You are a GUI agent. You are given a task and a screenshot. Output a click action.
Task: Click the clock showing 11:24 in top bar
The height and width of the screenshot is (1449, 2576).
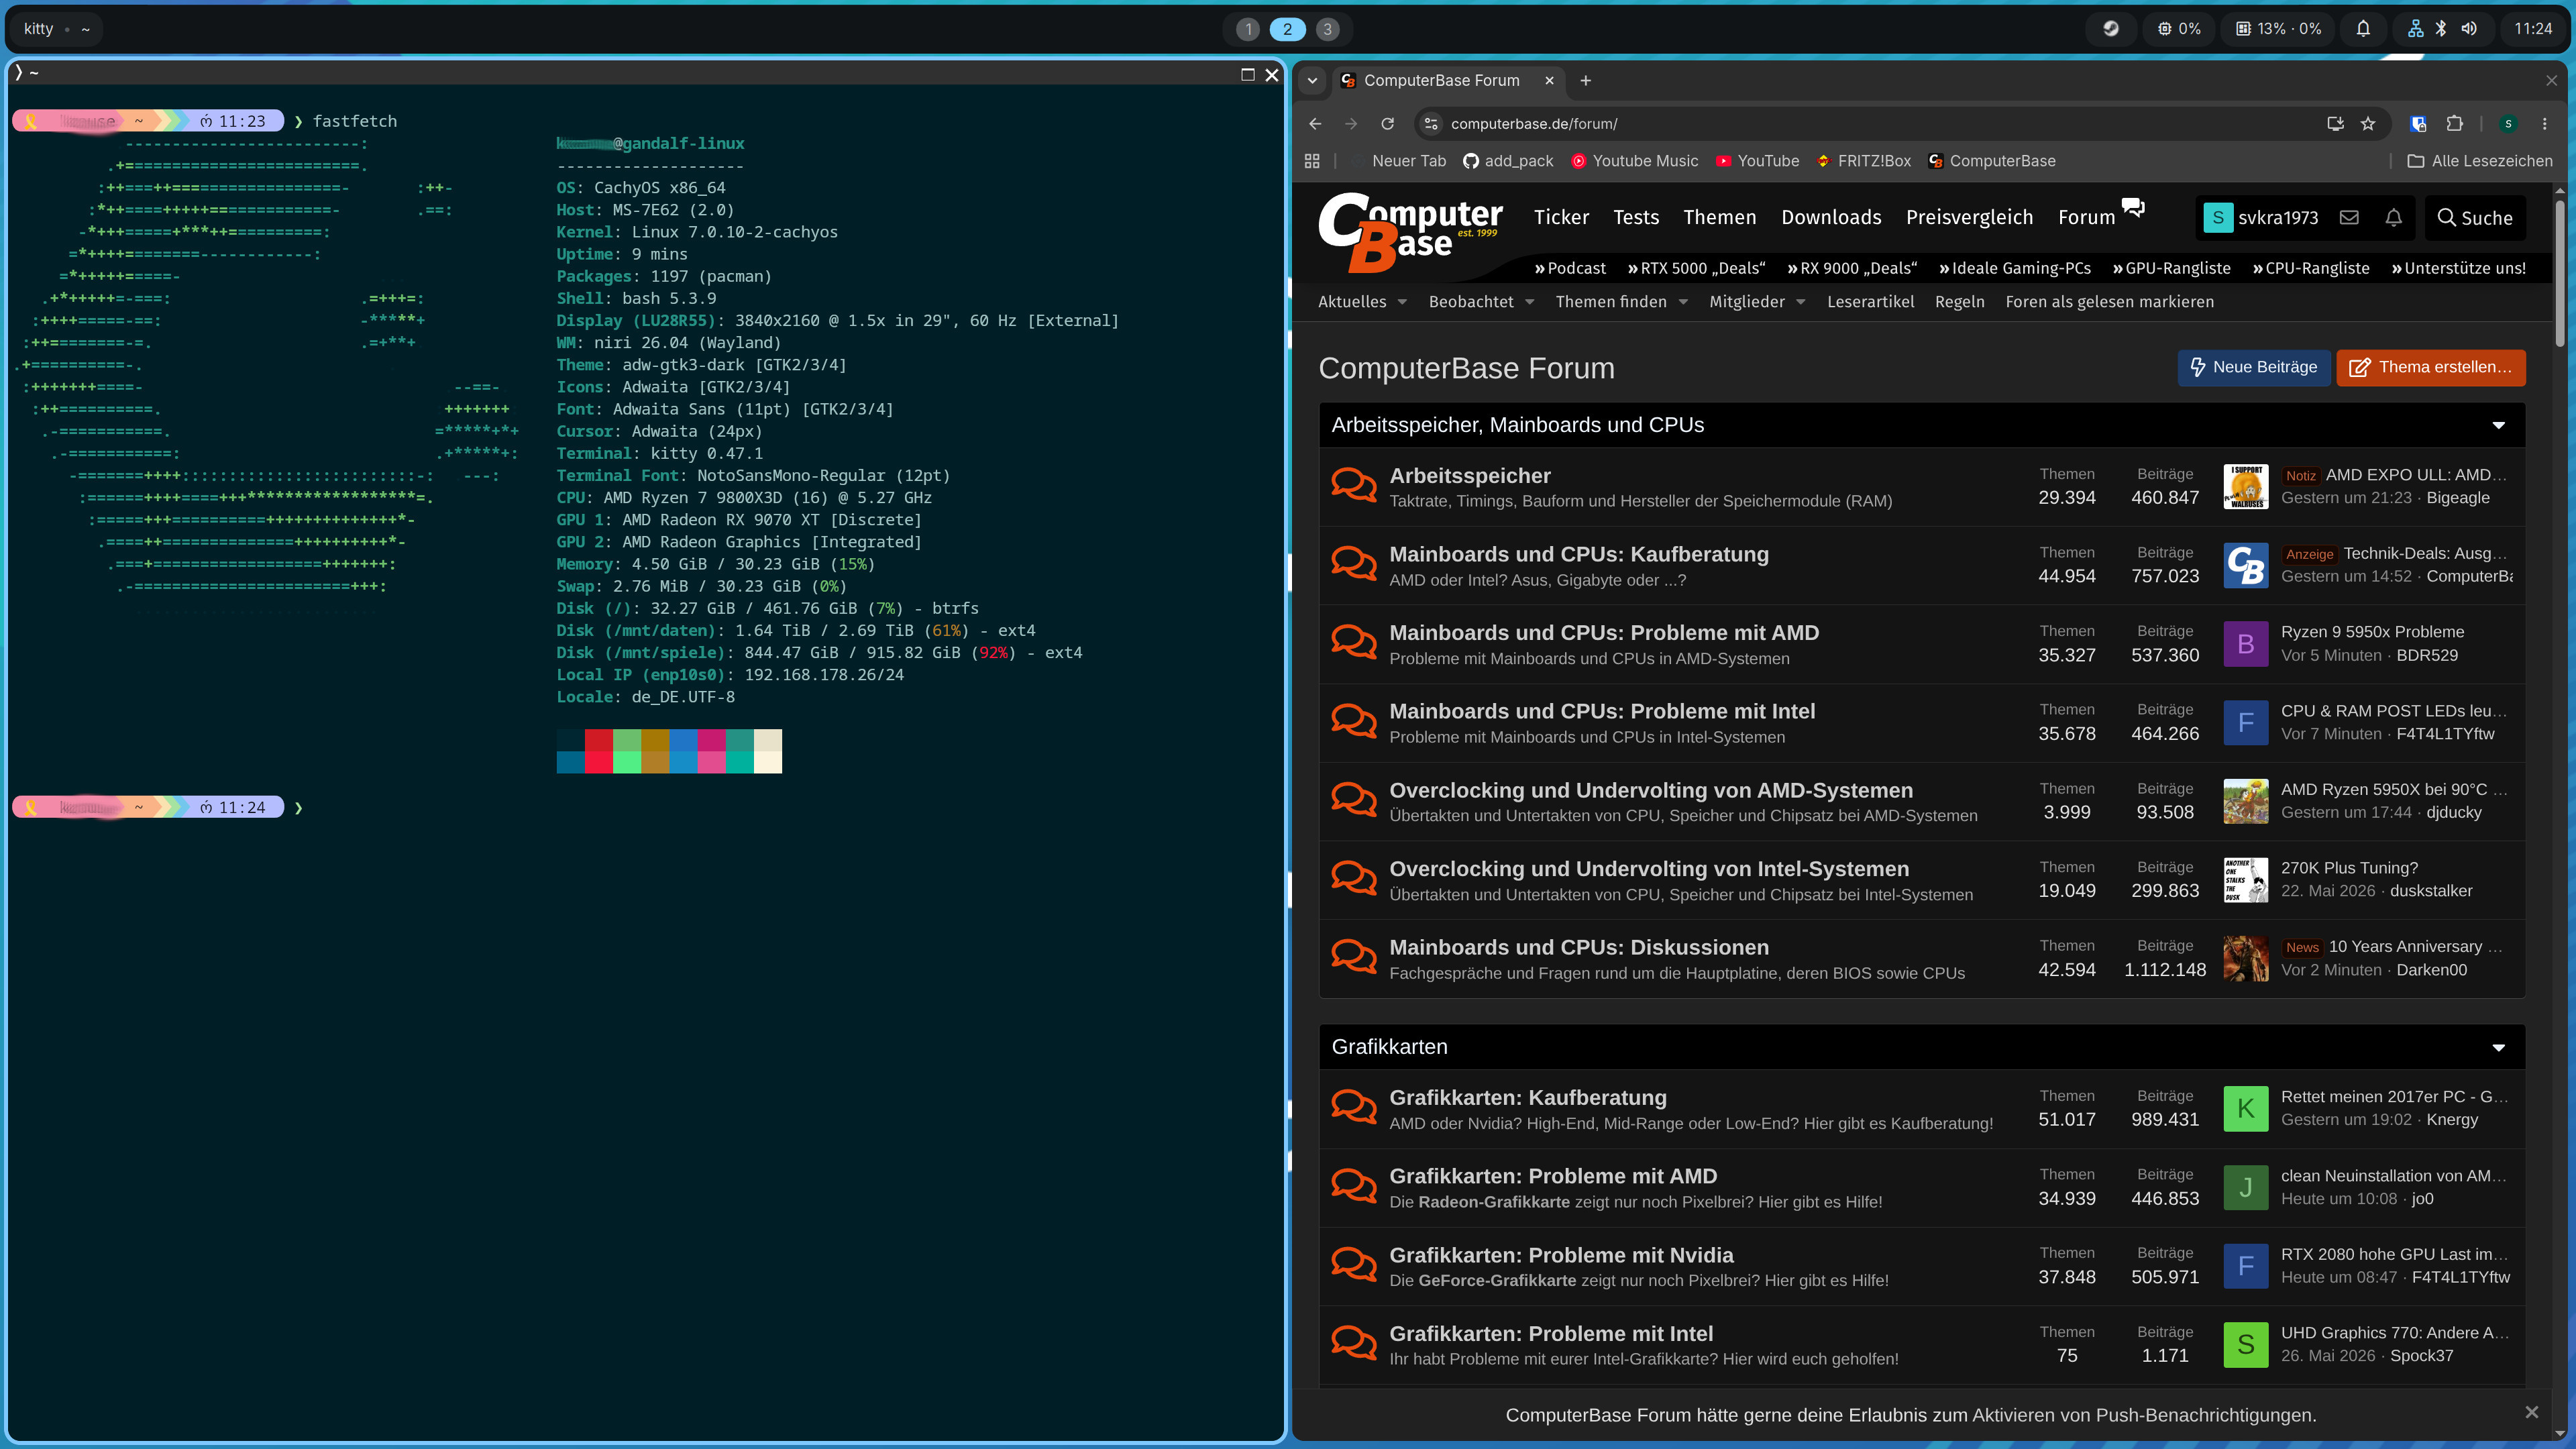click(2533, 29)
